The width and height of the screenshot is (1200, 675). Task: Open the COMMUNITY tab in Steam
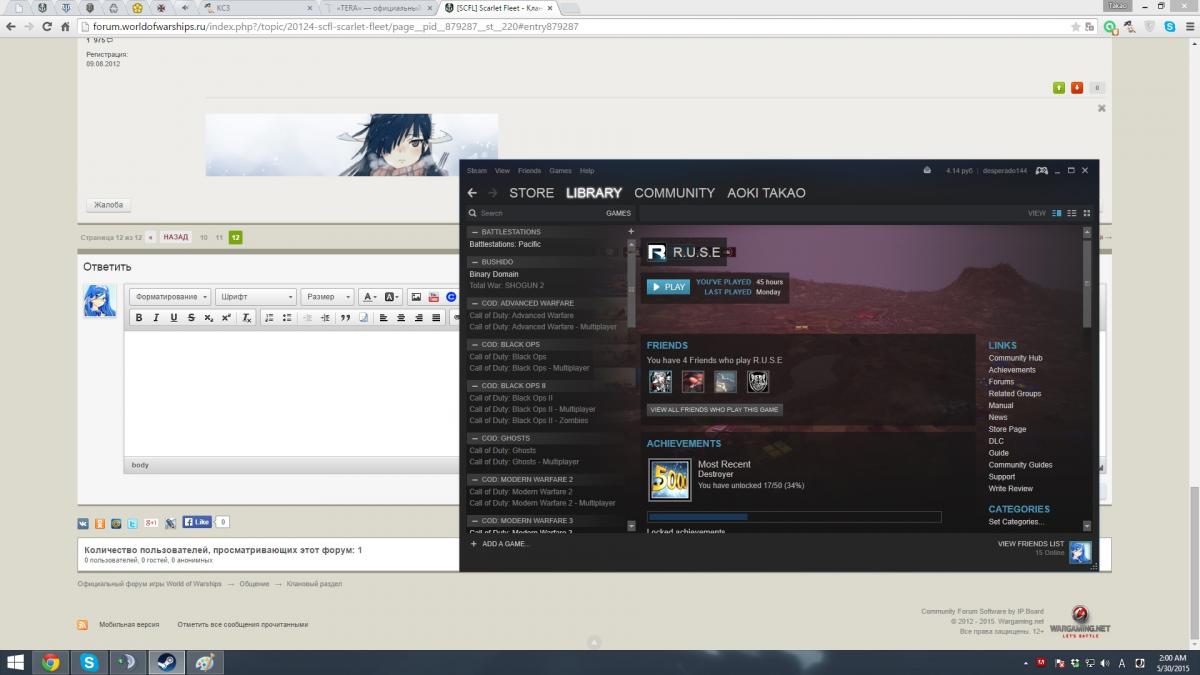[674, 193]
